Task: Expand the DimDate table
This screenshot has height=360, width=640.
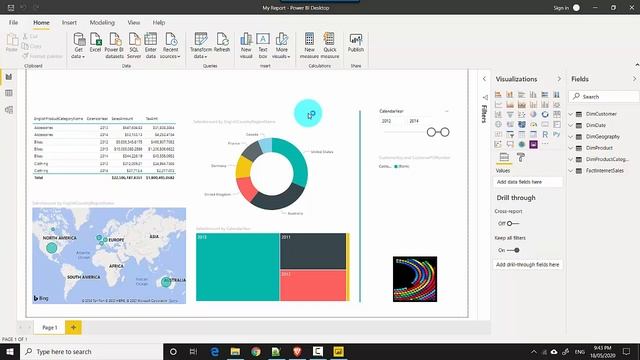Action: click(571, 125)
